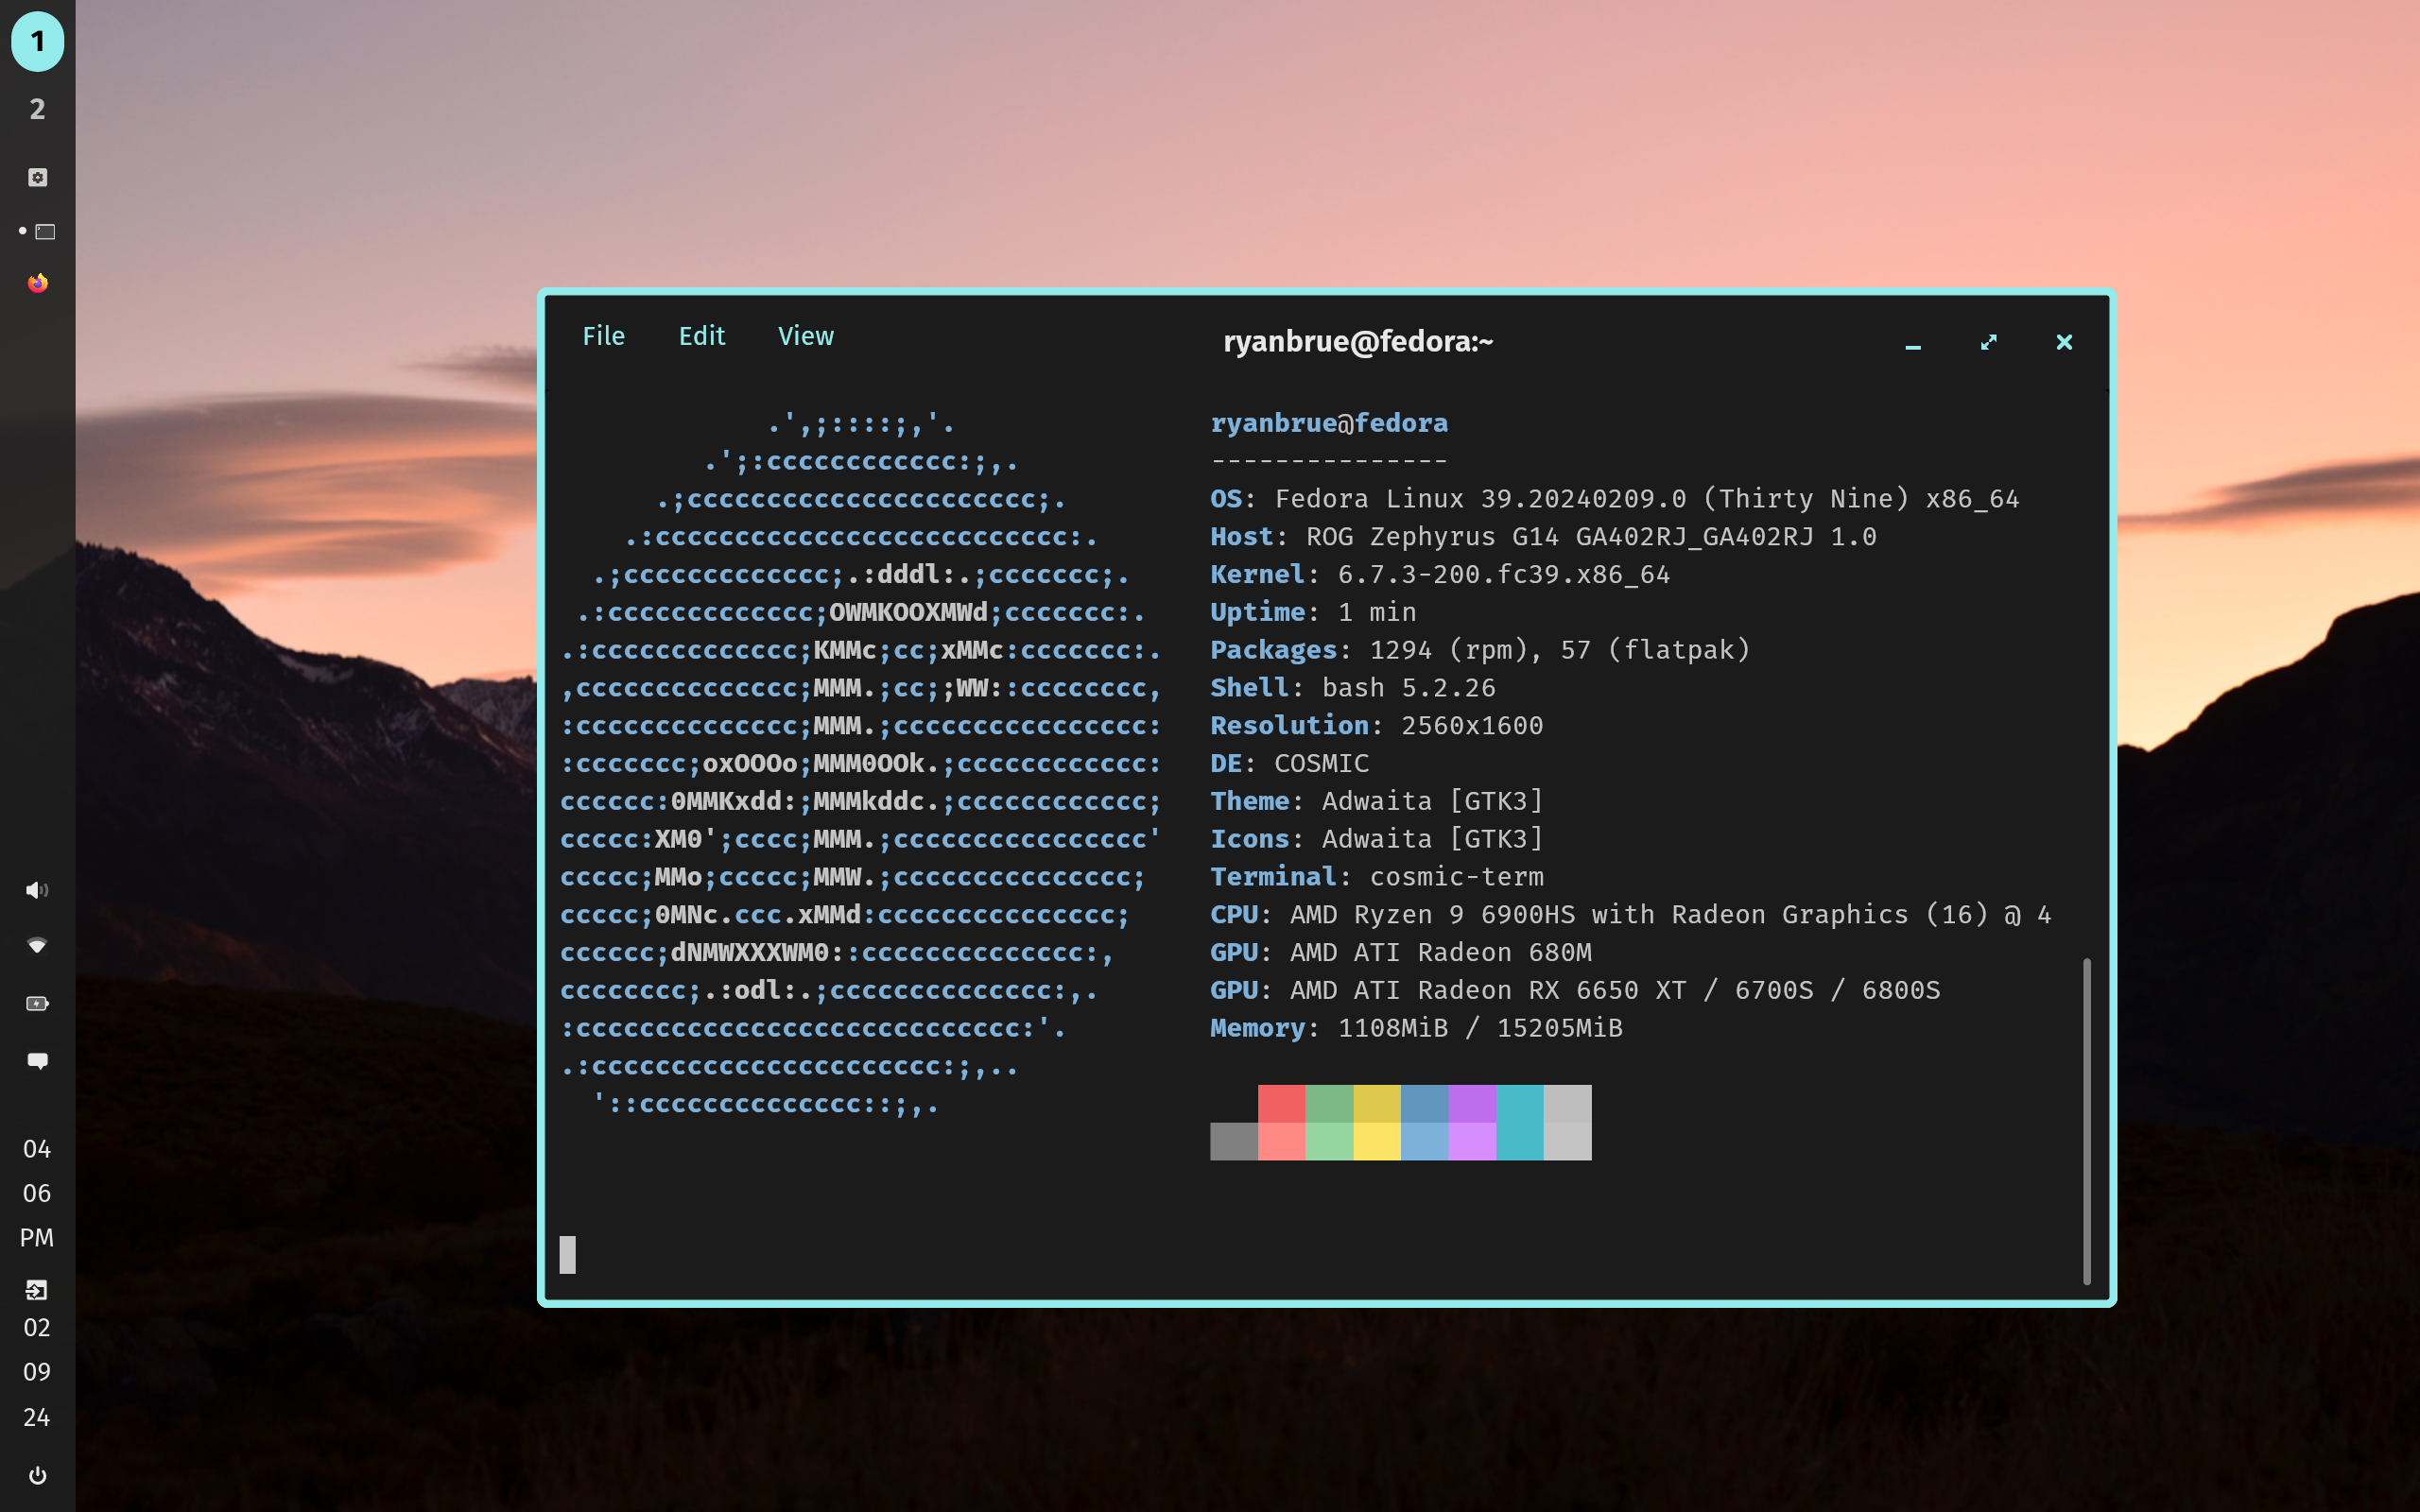This screenshot has width=2420, height=1512.
Task: Maximize the terminal window
Action: pos(1988,342)
